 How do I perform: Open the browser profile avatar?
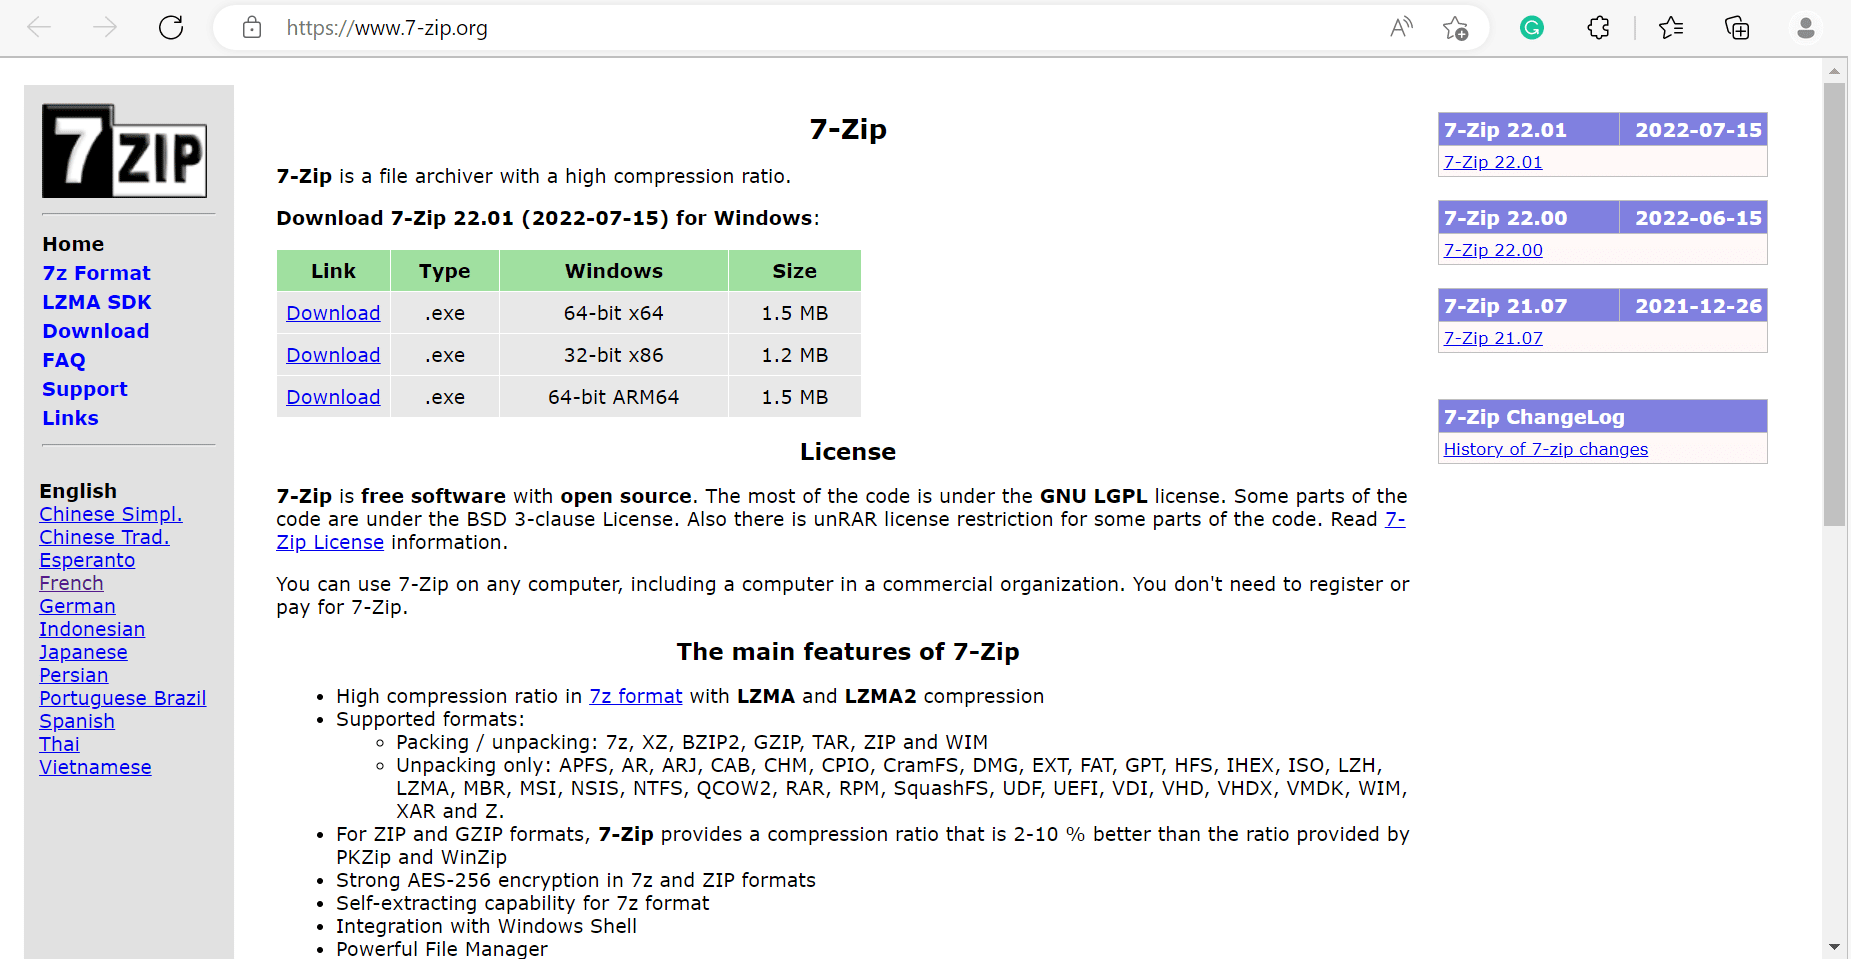[x=1806, y=28]
